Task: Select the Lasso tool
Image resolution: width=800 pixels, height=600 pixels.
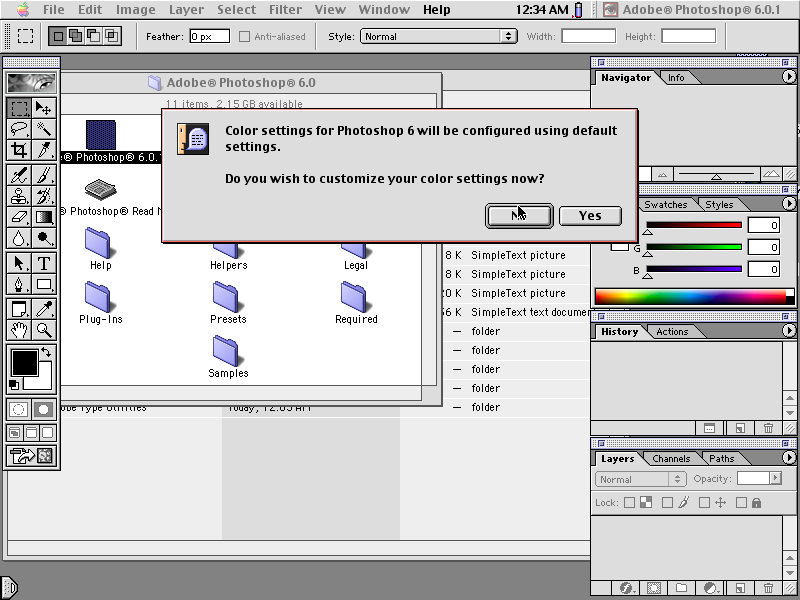Action: point(19,129)
